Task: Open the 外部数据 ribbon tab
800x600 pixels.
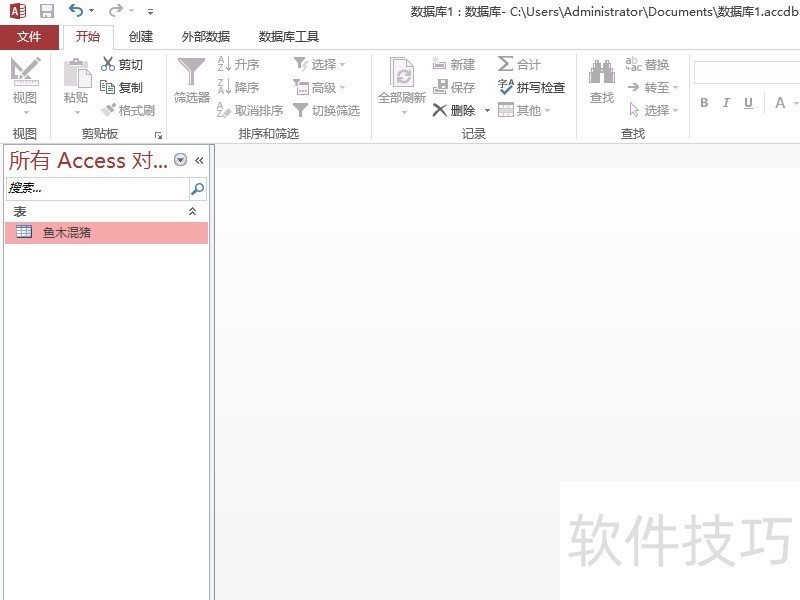Action: coord(205,37)
